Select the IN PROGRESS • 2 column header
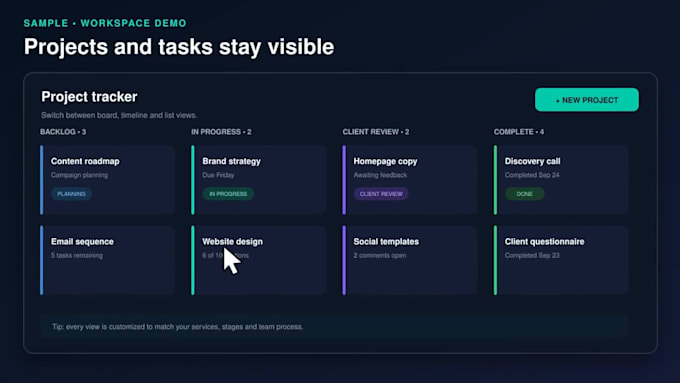 tap(221, 132)
